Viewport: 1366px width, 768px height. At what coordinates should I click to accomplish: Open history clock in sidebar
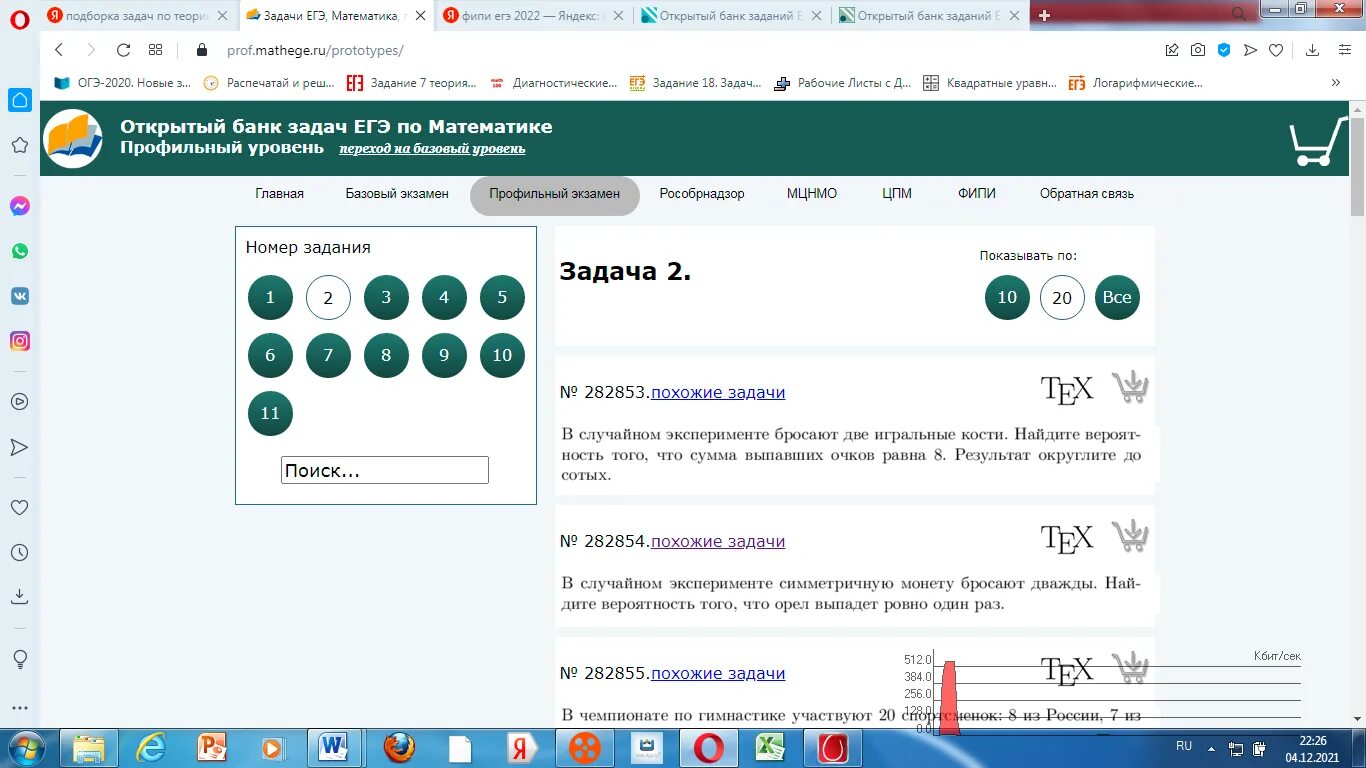pos(19,552)
